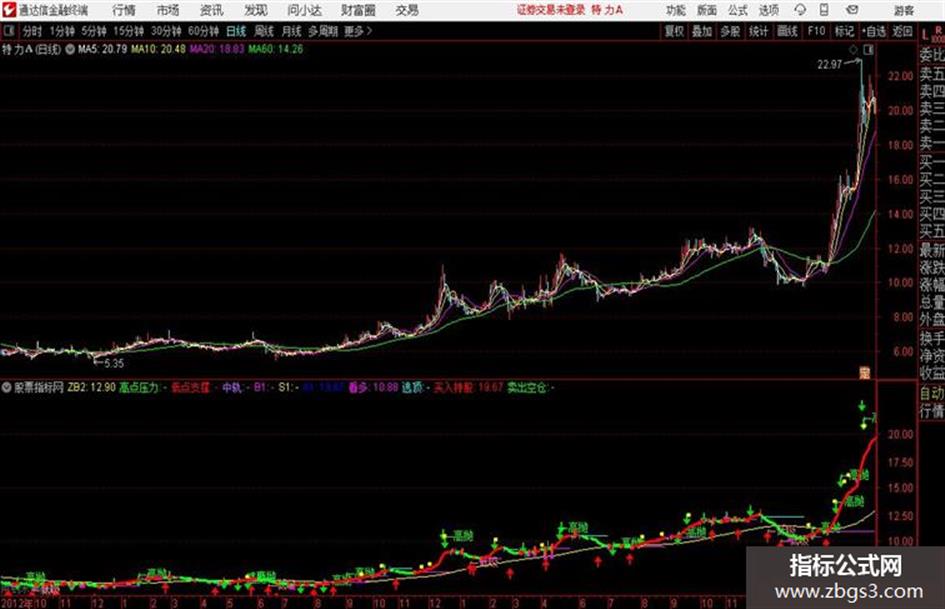945x609 pixels.
Task: Open the 市场 menu
Action: click(x=168, y=10)
